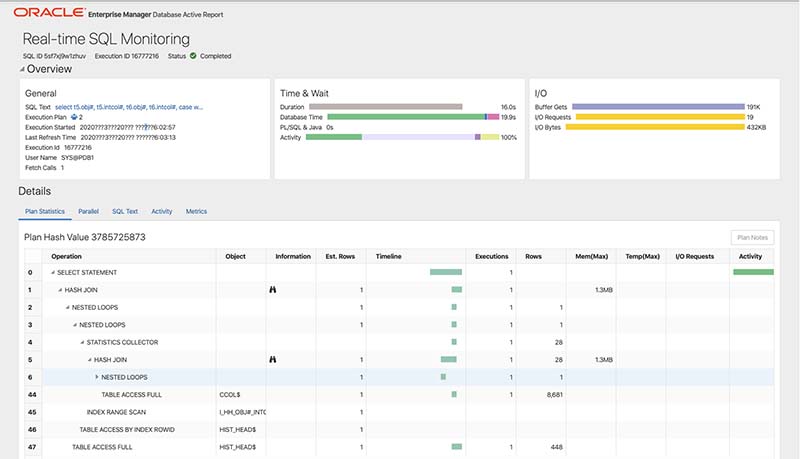Open the SQL Text select statement link
This screenshot has width=800, height=459.
point(129,107)
